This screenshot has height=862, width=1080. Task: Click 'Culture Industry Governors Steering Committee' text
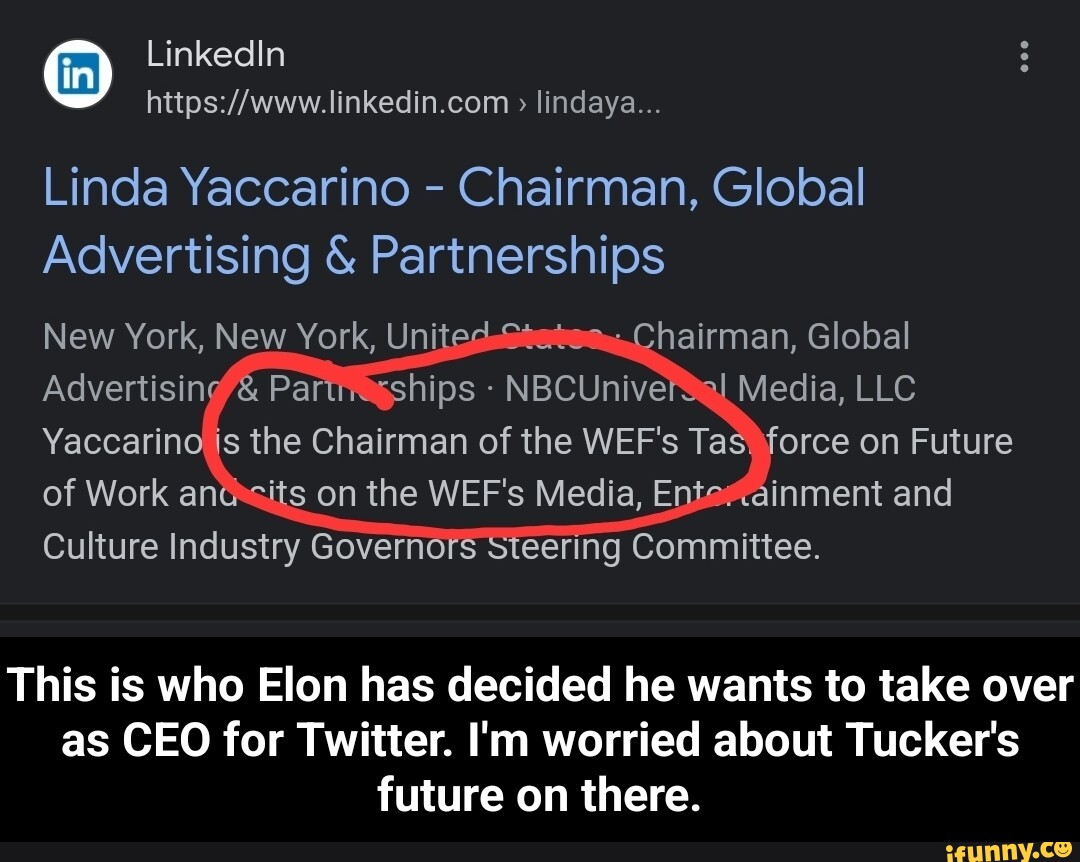pyautogui.click(x=431, y=546)
